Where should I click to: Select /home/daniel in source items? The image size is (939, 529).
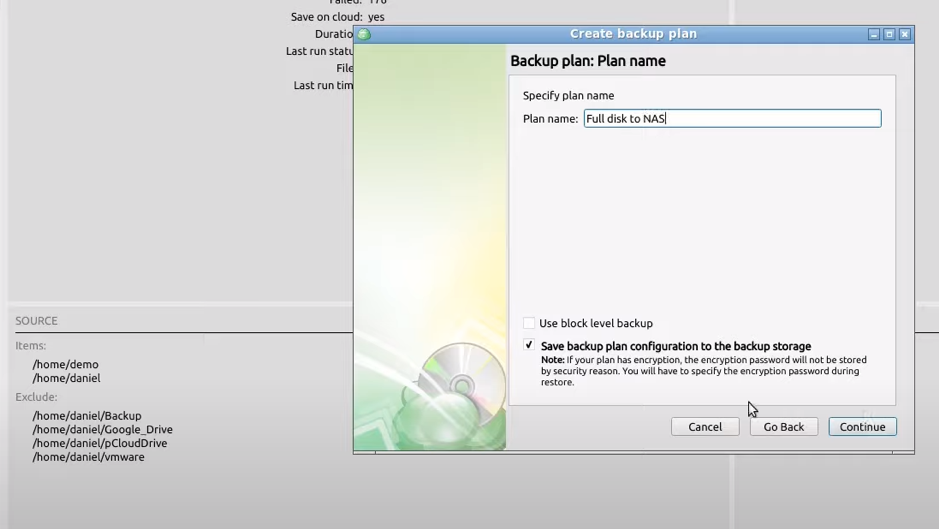(x=66, y=378)
